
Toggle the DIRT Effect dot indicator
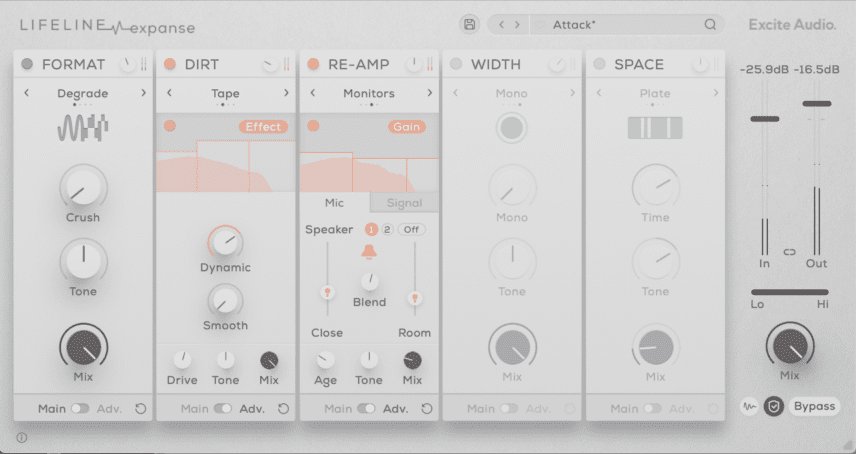pos(170,126)
